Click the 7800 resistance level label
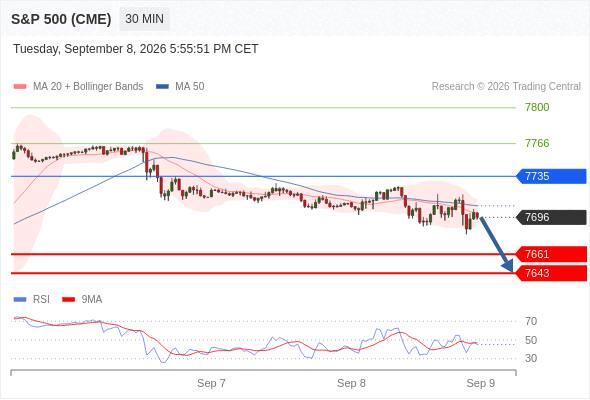 (537, 107)
